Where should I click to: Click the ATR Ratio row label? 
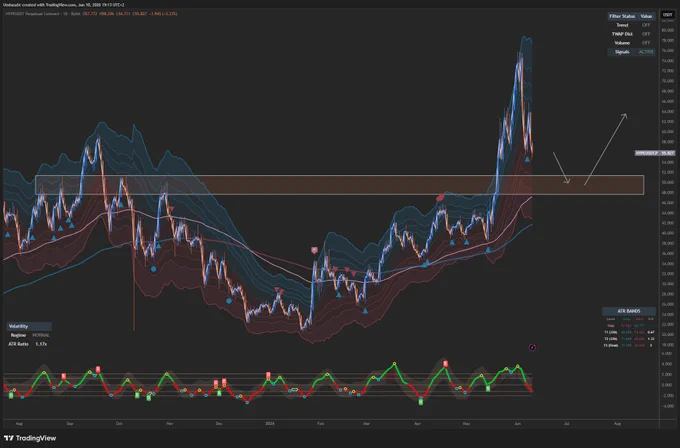[x=18, y=344]
